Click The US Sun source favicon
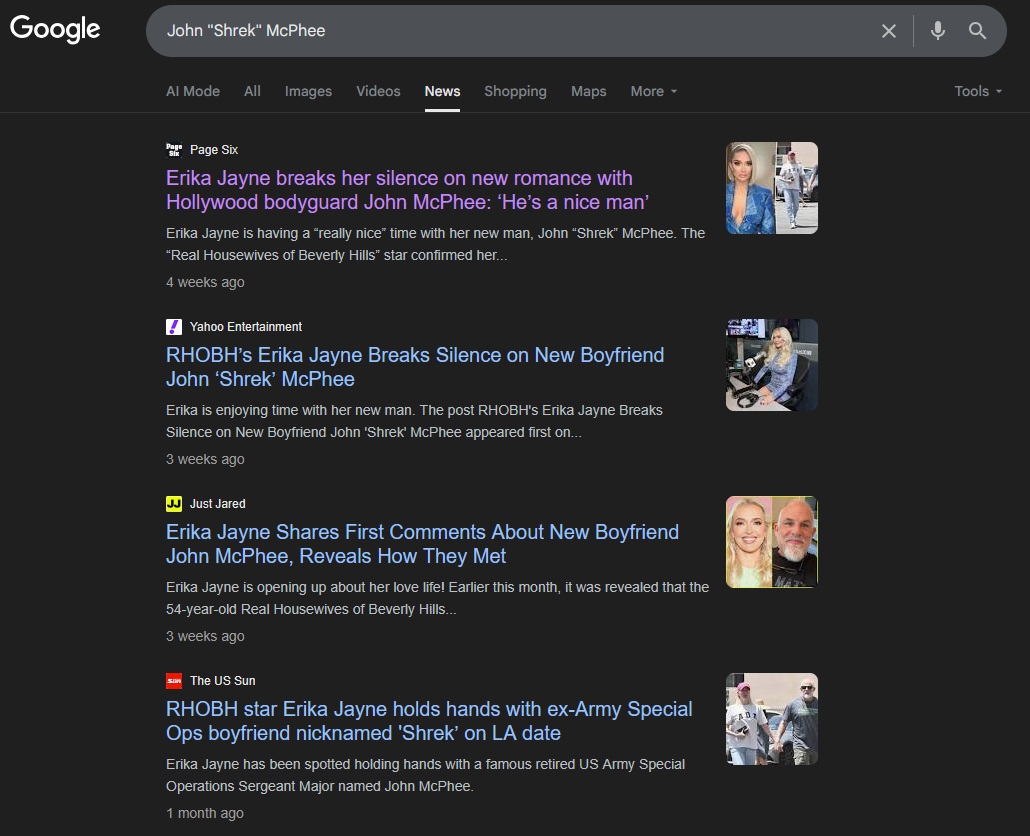1030x836 pixels. click(x=174, y=681)
